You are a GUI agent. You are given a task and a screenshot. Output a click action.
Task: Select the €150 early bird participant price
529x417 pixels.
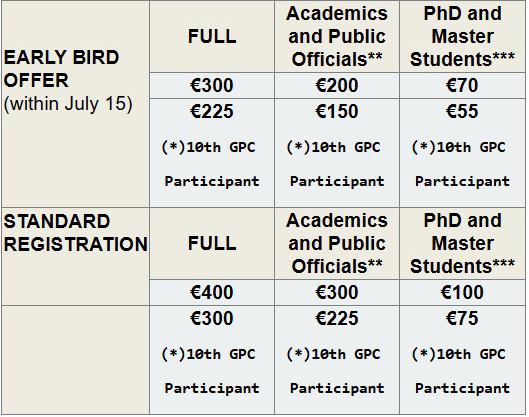tap(337, 111)
